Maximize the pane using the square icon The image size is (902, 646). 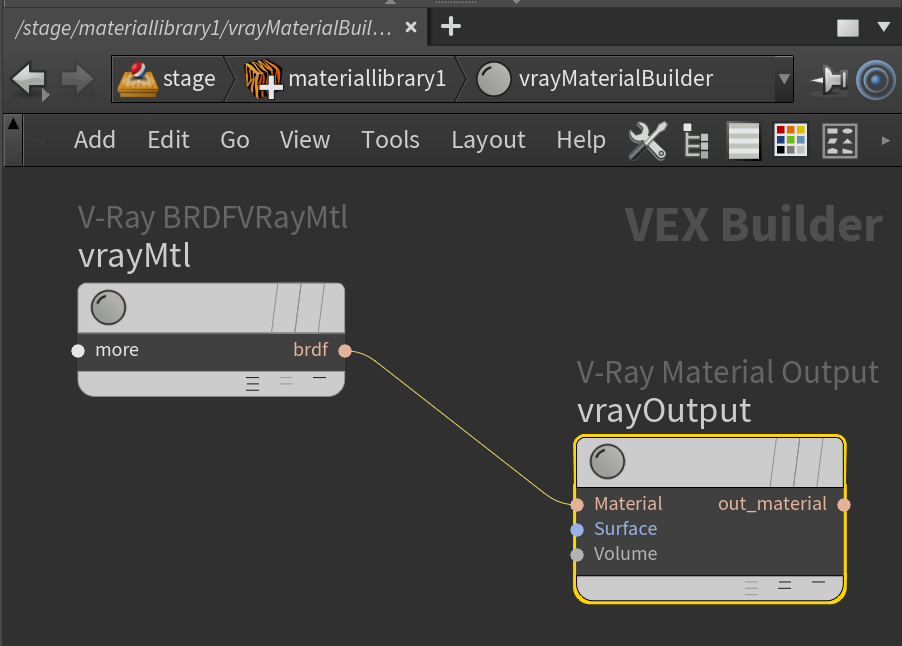(x=847, y=28)
